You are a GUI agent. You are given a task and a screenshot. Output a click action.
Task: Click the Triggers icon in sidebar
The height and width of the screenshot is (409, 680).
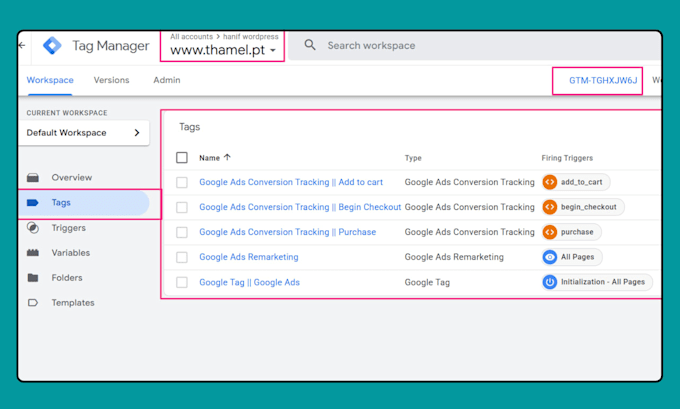pos(33,228)
